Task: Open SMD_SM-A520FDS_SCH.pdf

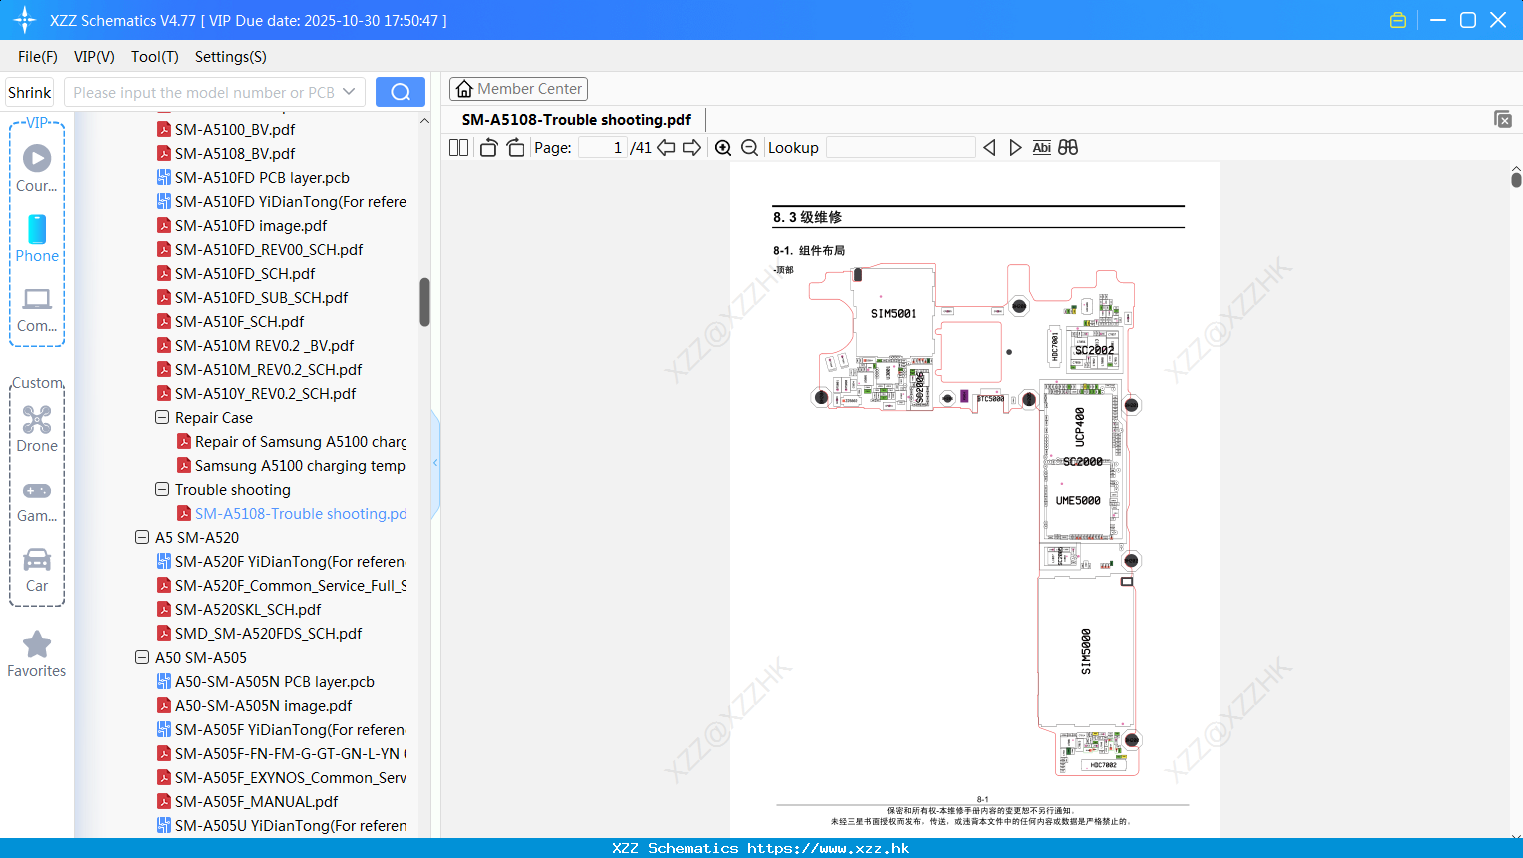Action: [269, 633]
